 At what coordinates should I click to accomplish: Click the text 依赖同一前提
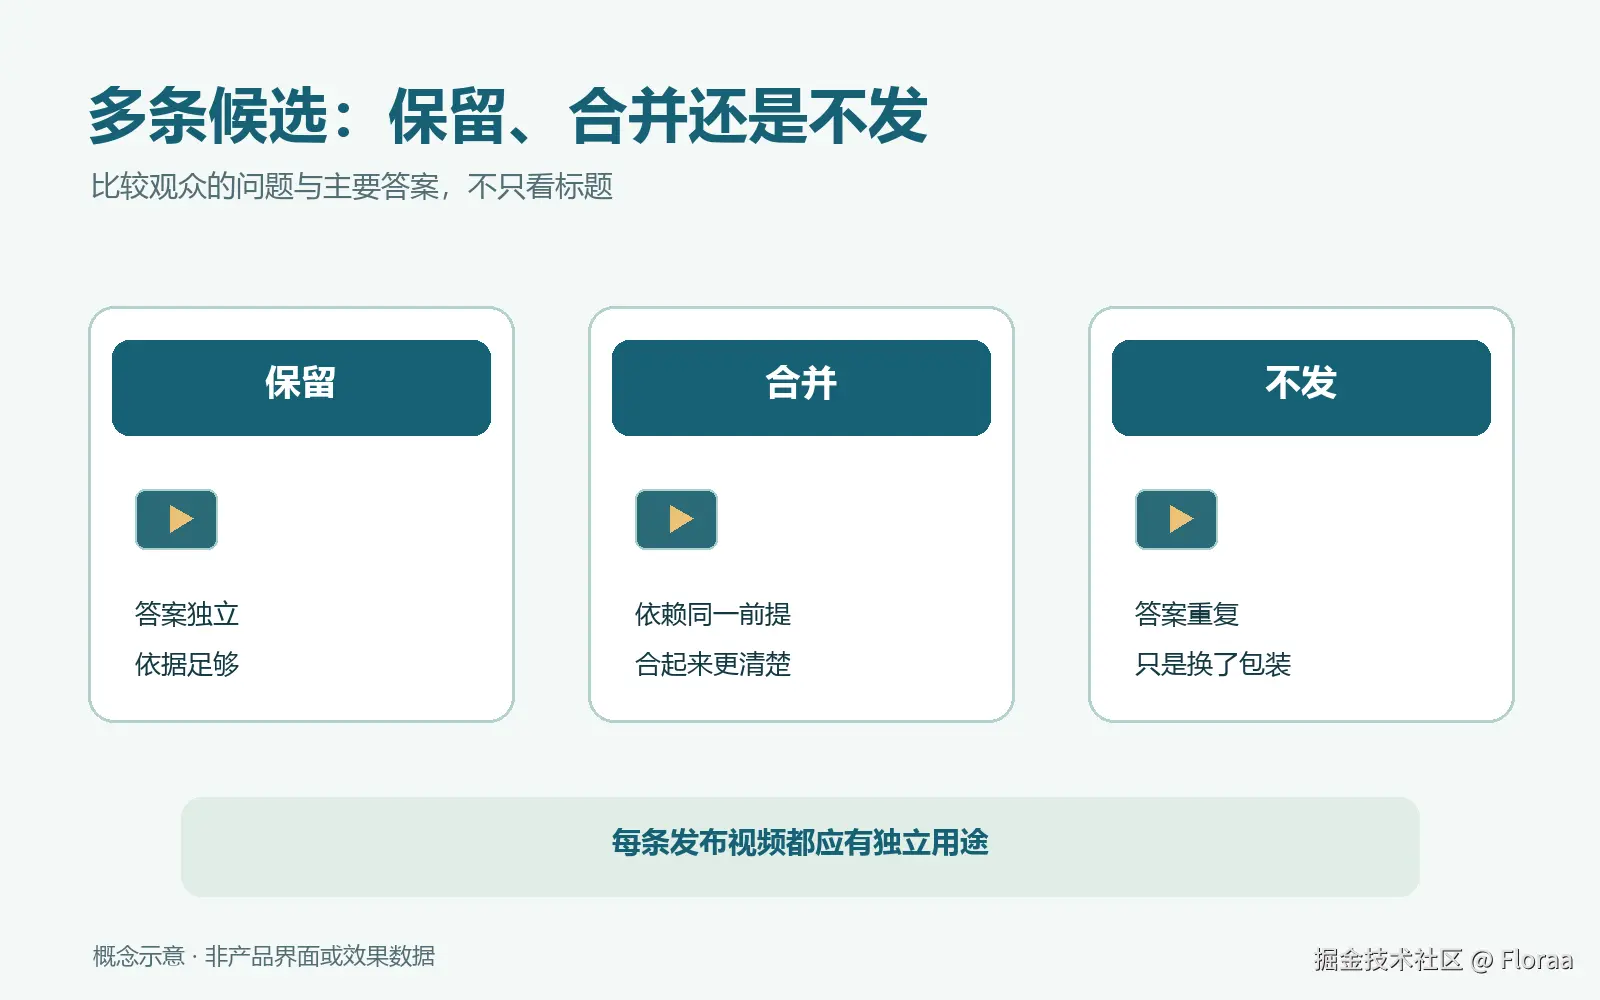click(x=713, y=614)
